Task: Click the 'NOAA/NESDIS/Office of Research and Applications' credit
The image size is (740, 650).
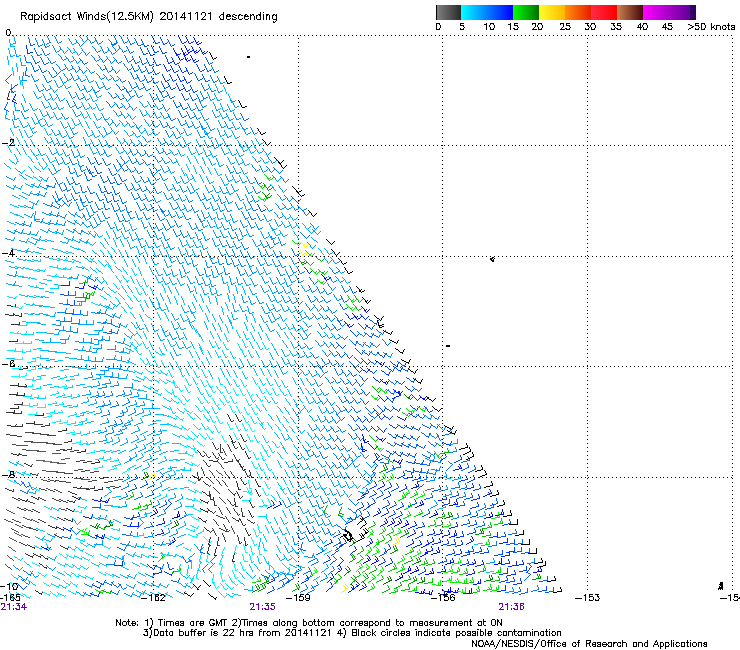Action: 589,644
